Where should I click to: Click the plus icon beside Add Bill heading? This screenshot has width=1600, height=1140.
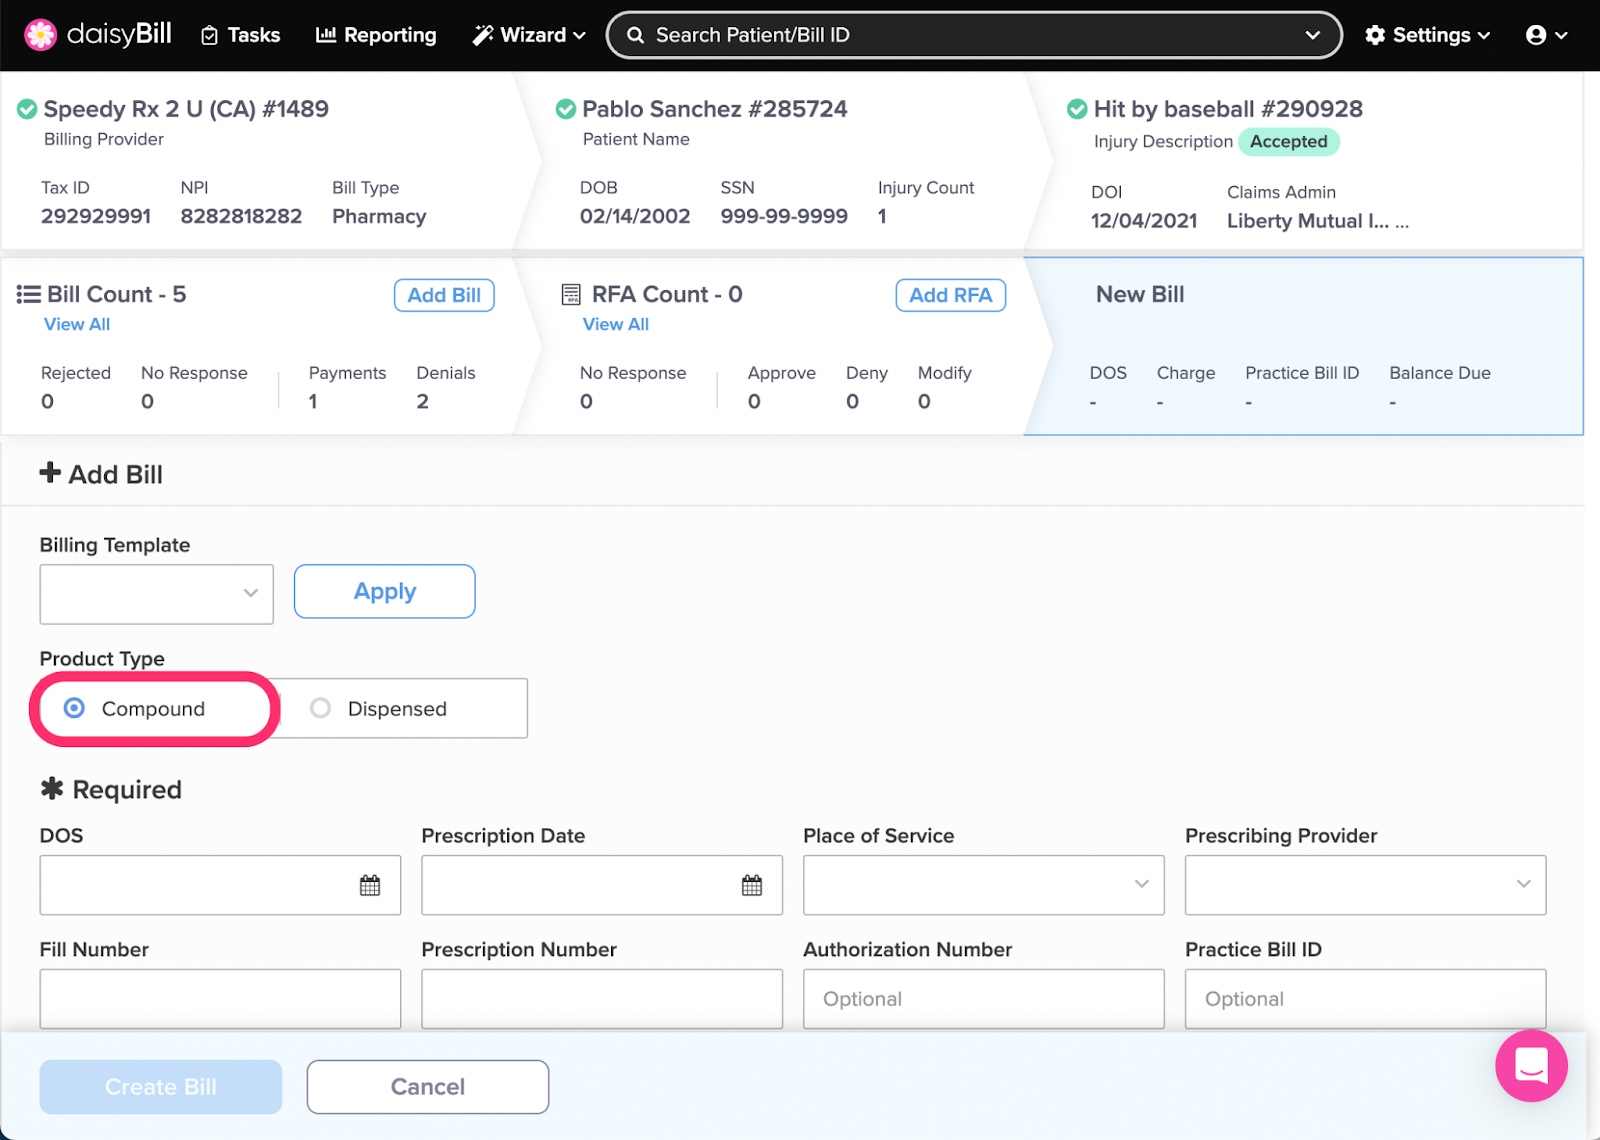pyautogui.click(x=50, y=473)
